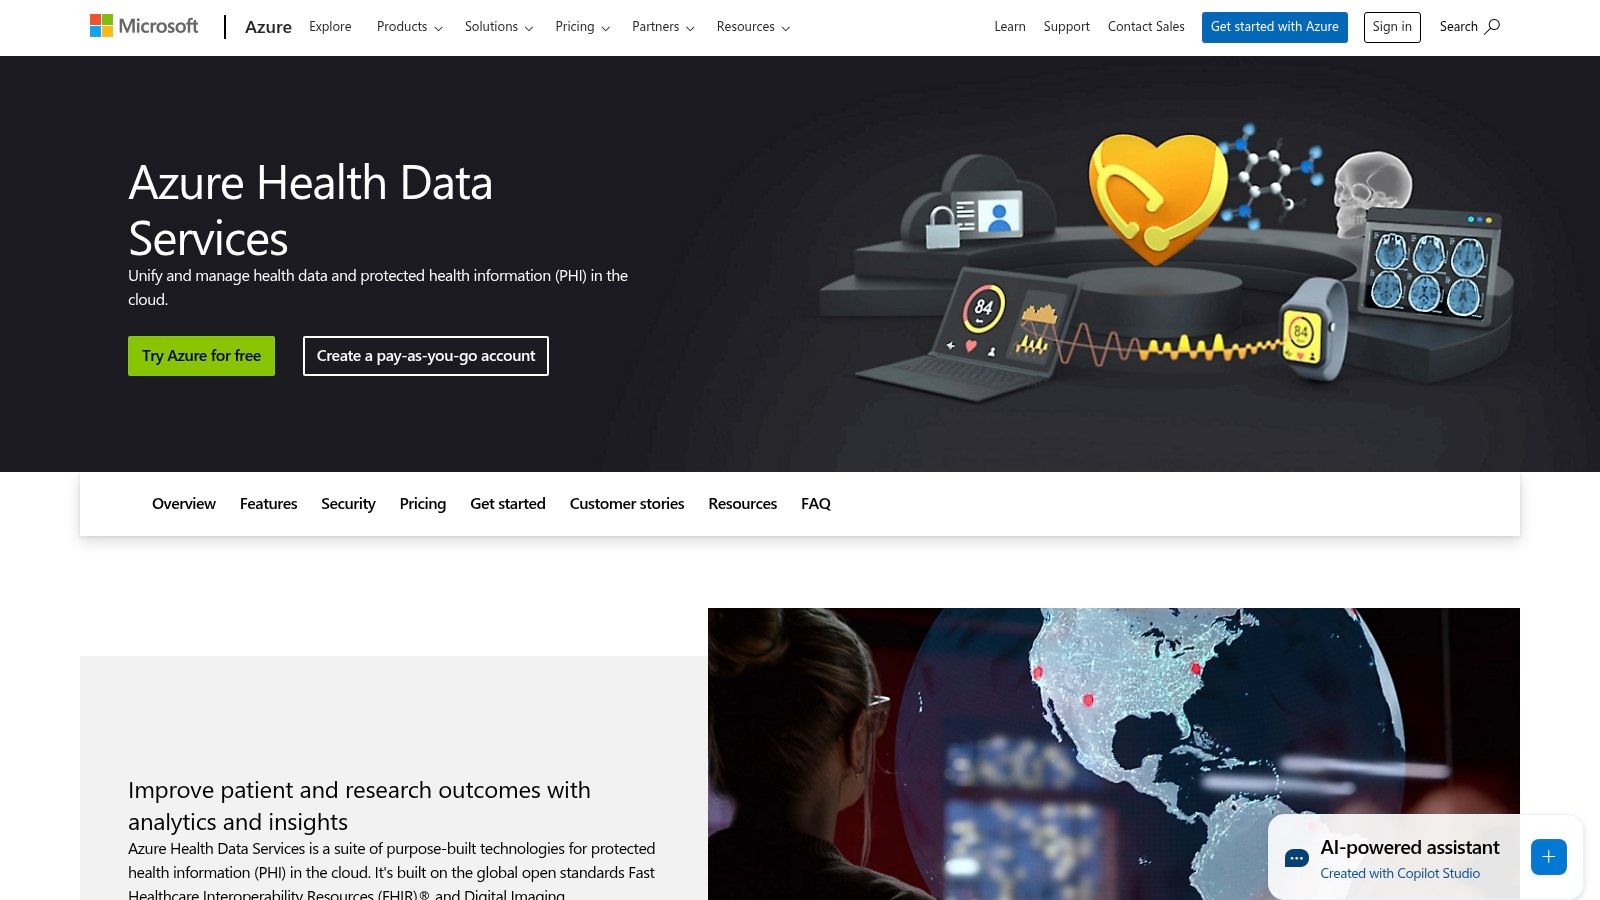Open the Learn link
This screenshot has height=900, width=1600.
(x=1010, y=27)
